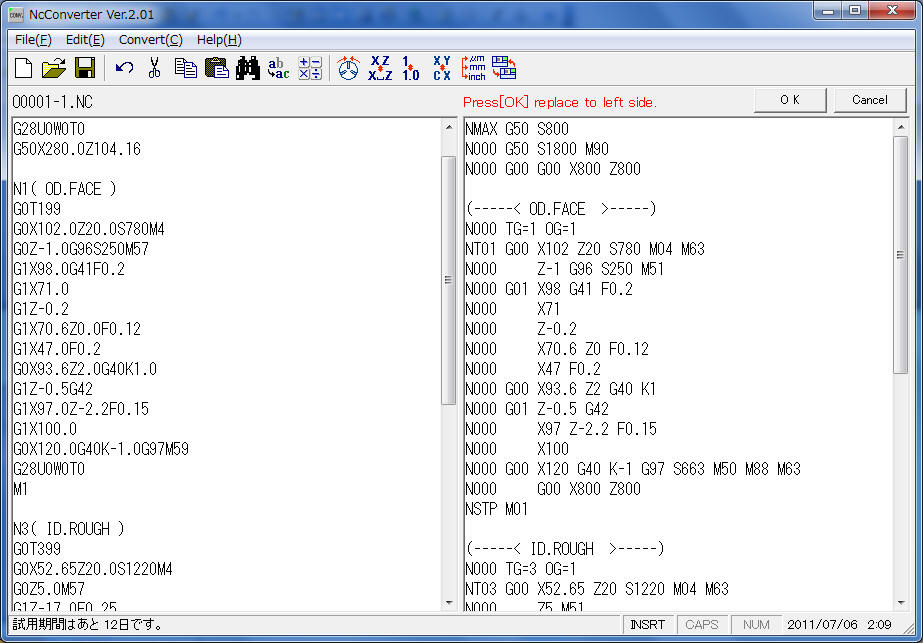This screenshot has width=923, height=643.
Task: Save file with the floppy disk icon
Action: pos(85,68)
